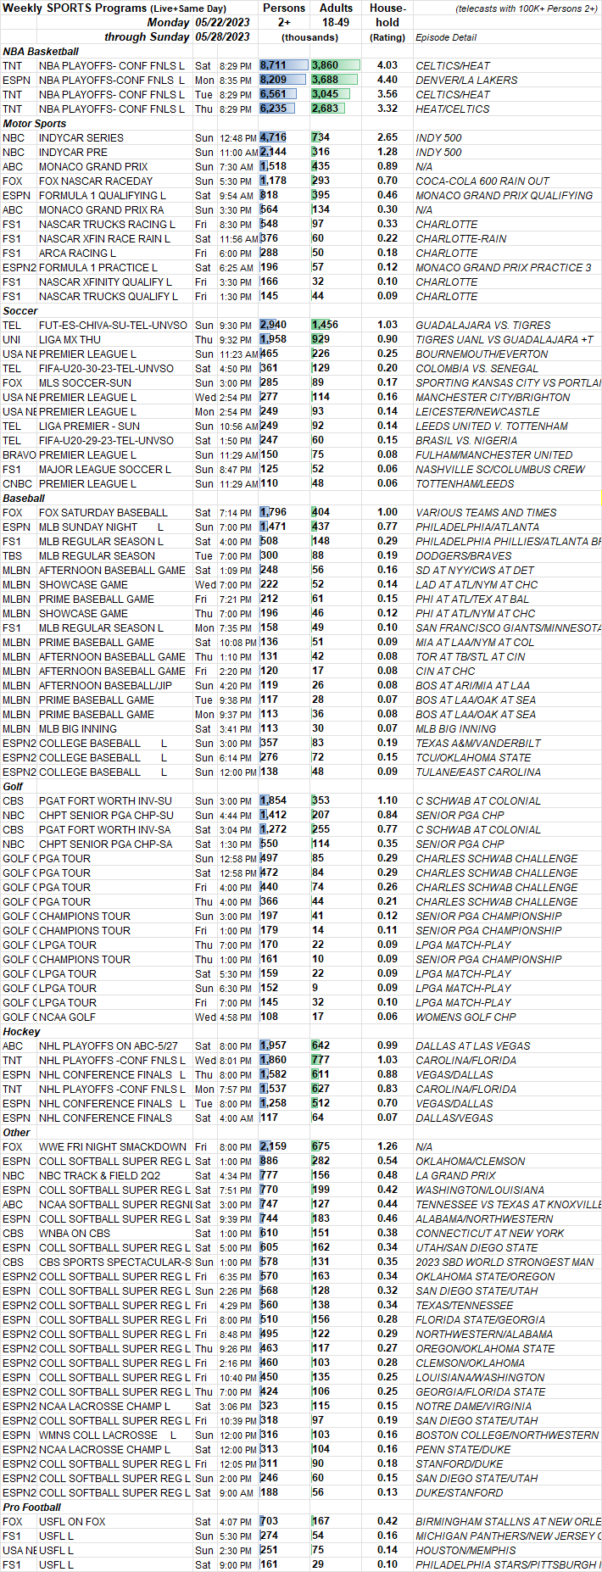Click the 'HEAT/CELTICS' episode detail
Viewport: 602px width, 1572px height.
click(x=448, y=109)
